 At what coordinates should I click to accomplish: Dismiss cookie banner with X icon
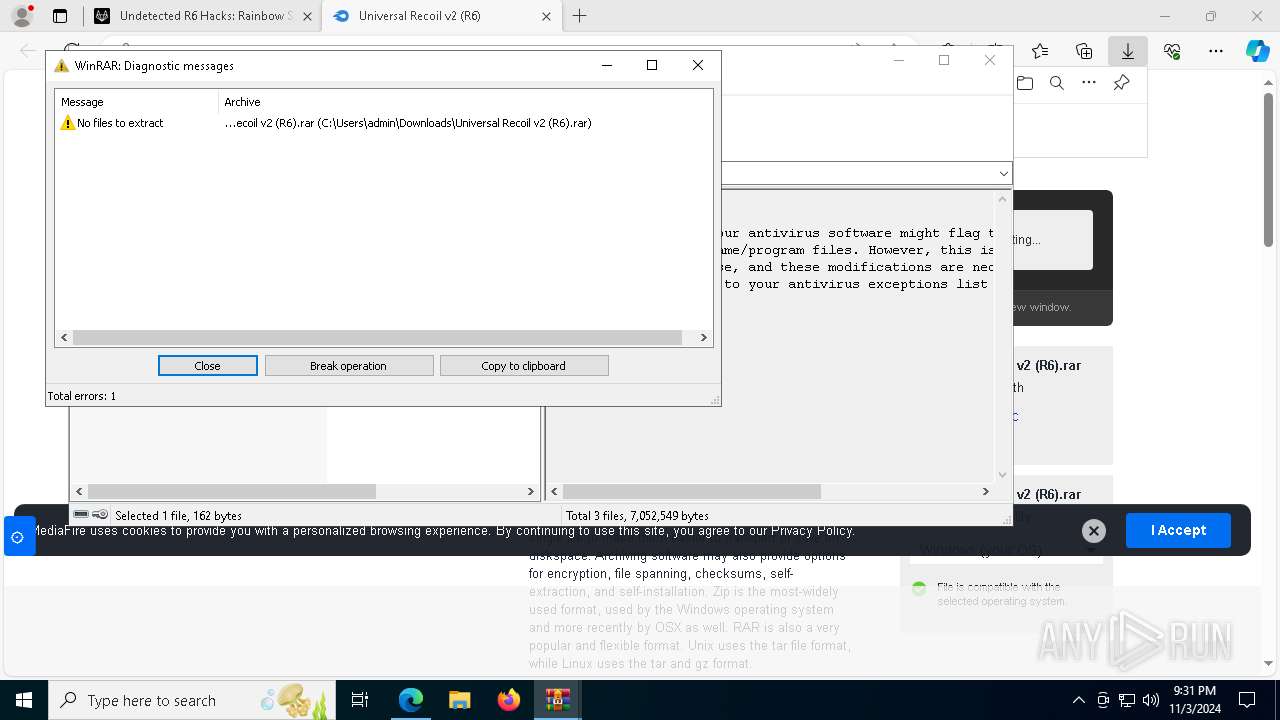[1094, 531]
